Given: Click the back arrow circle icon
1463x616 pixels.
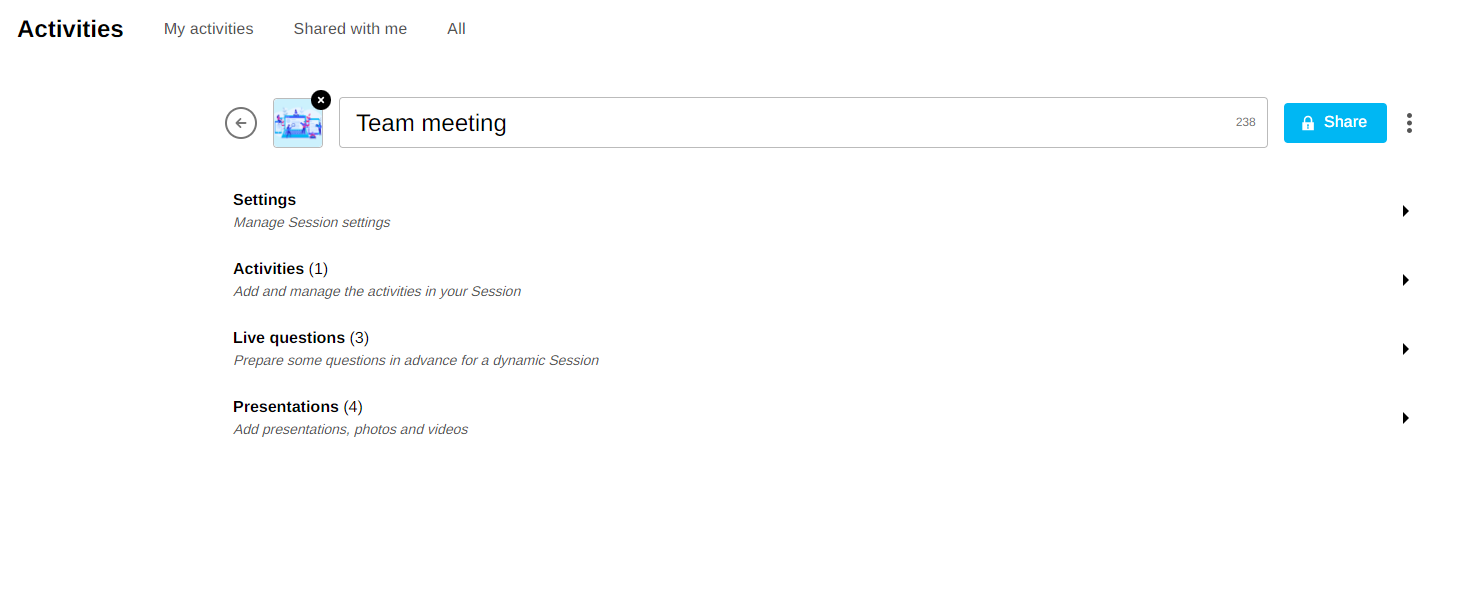Looking at the screenshot, I should coord(241,123).
